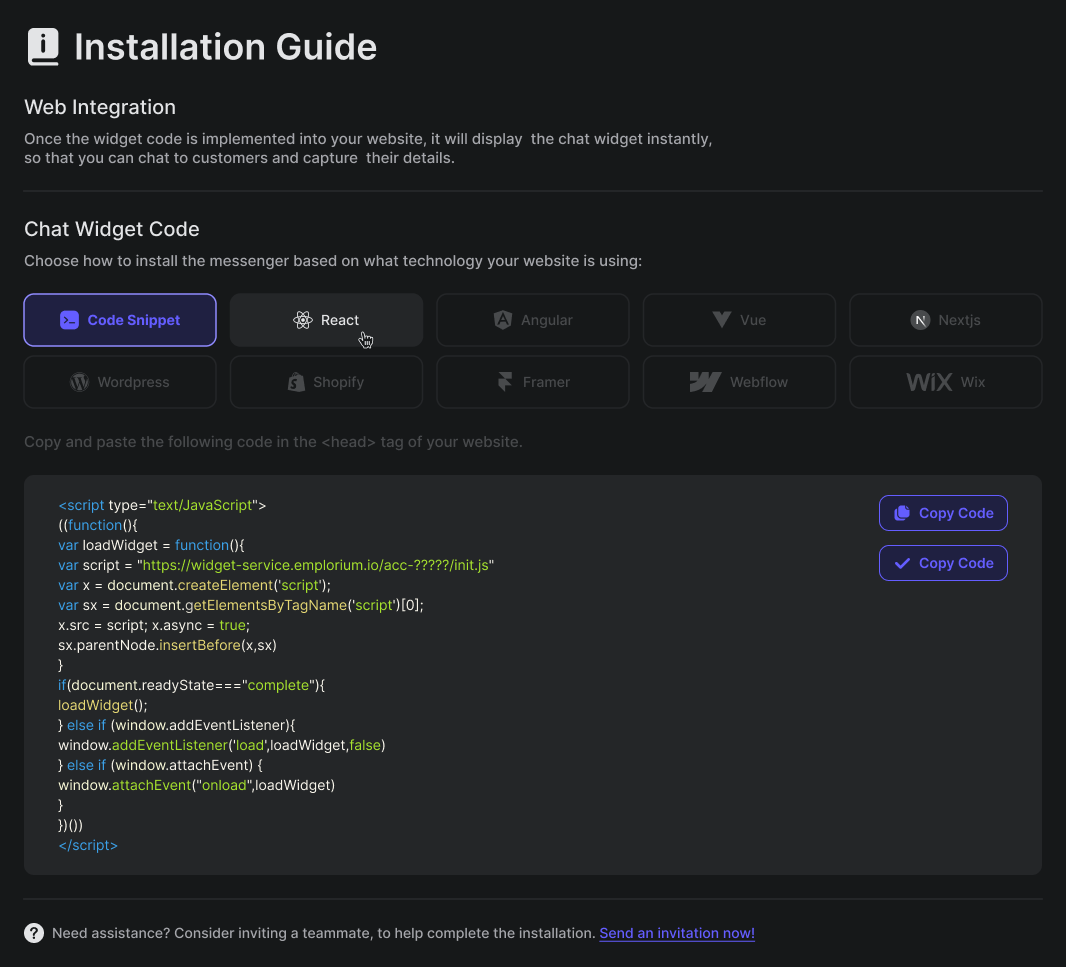The width and height of the screenshot is (1066, 967).
Task: Switch to the React installation tab
Action: click(x=326, y=320)
